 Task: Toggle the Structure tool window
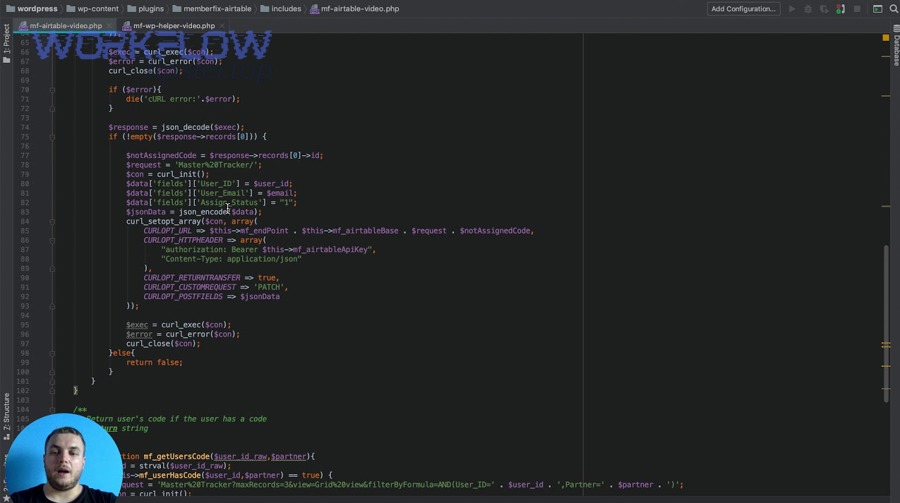pos(6,416)
